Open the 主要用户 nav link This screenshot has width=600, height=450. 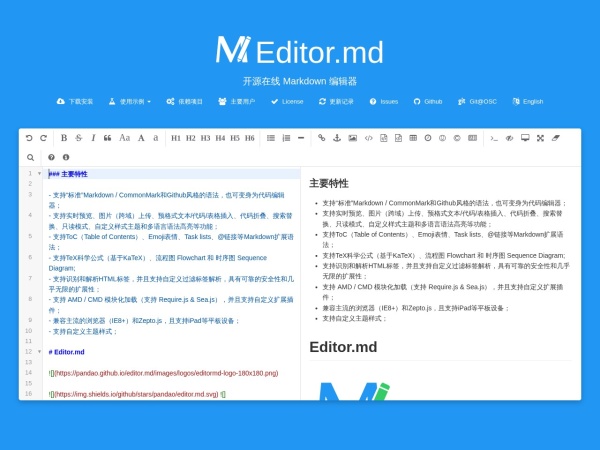pos(236,101)
